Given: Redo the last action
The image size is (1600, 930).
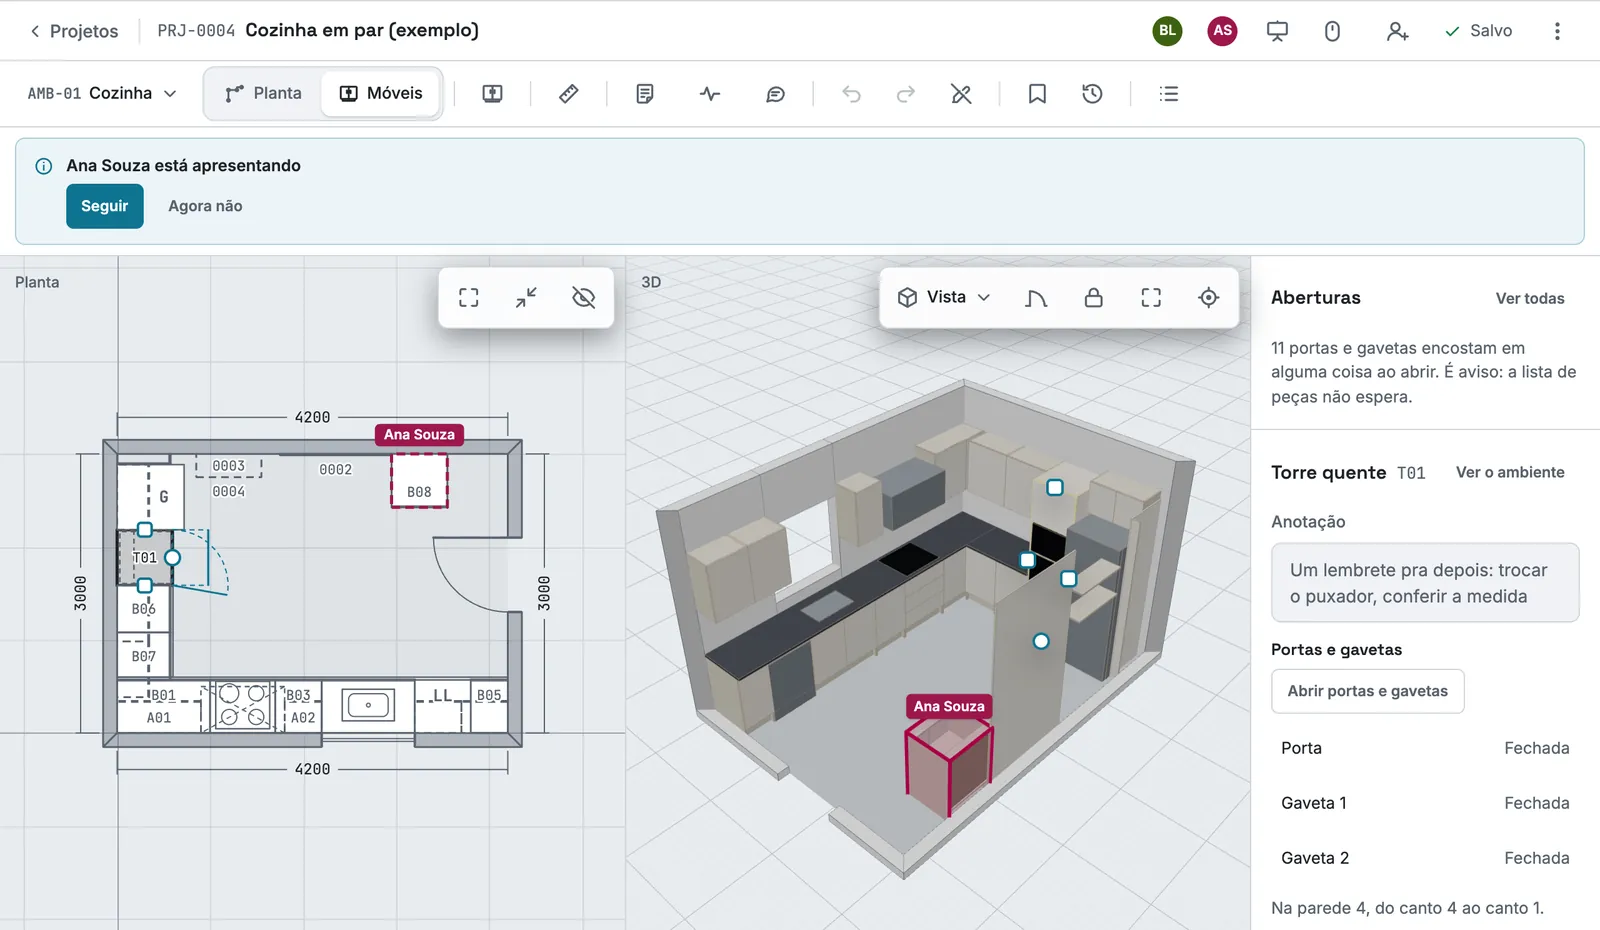Looking at the screenshot, I should tap(906, 94).
